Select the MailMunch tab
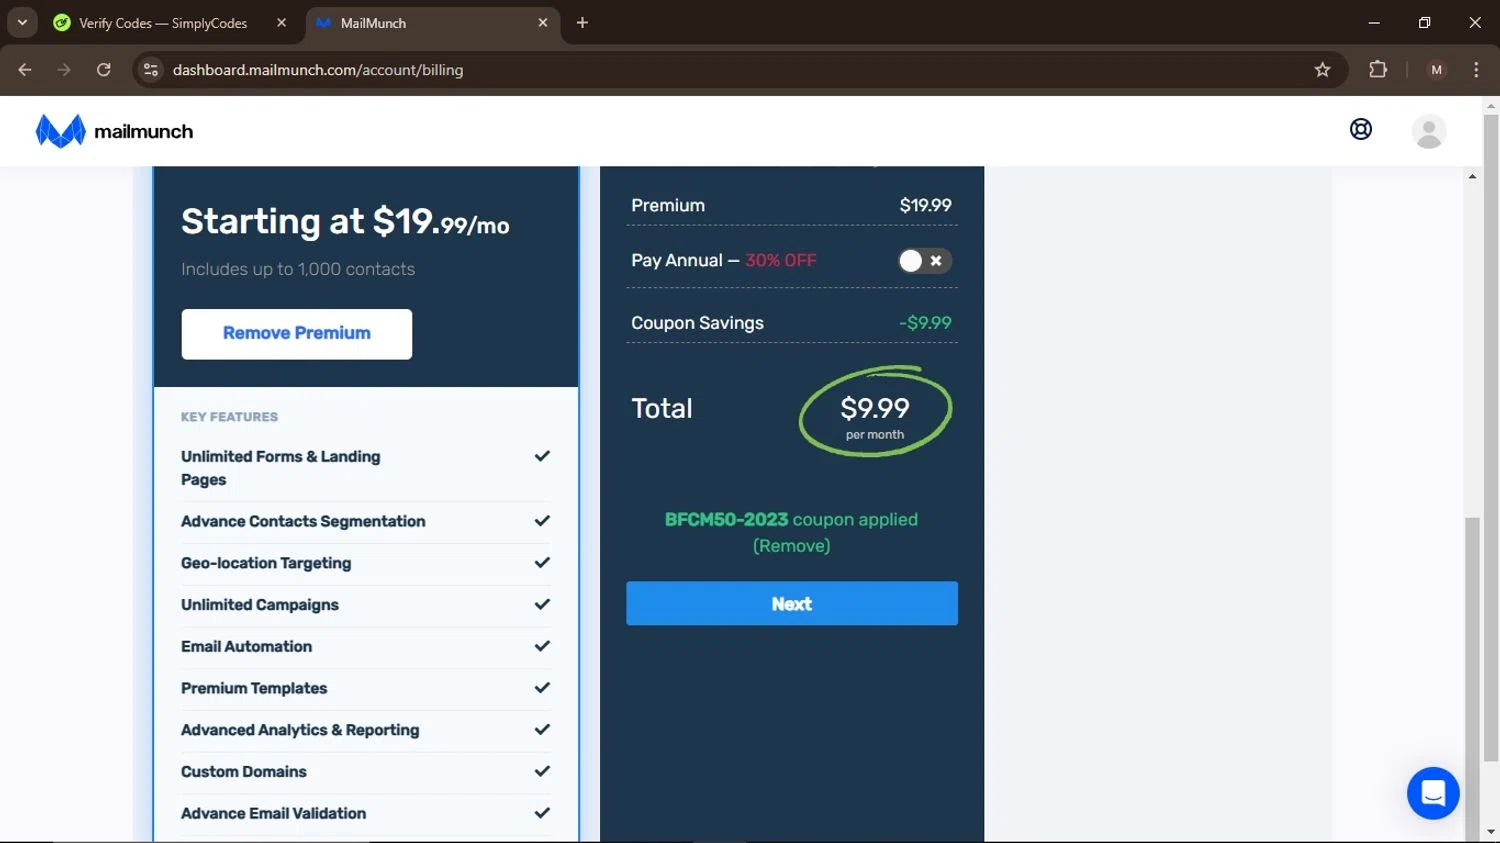The width and height of the screenshot is (1500, 843). click(432, 22)
